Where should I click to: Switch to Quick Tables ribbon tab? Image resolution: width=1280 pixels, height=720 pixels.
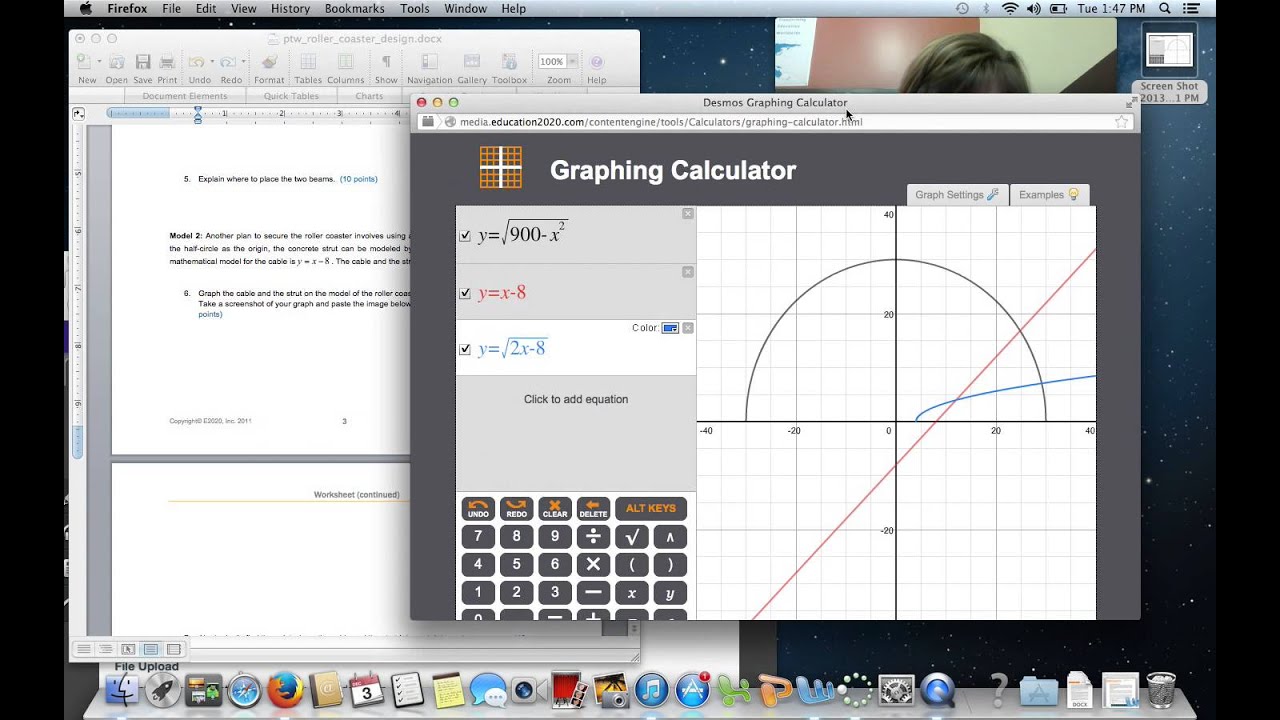coord(291,96)
